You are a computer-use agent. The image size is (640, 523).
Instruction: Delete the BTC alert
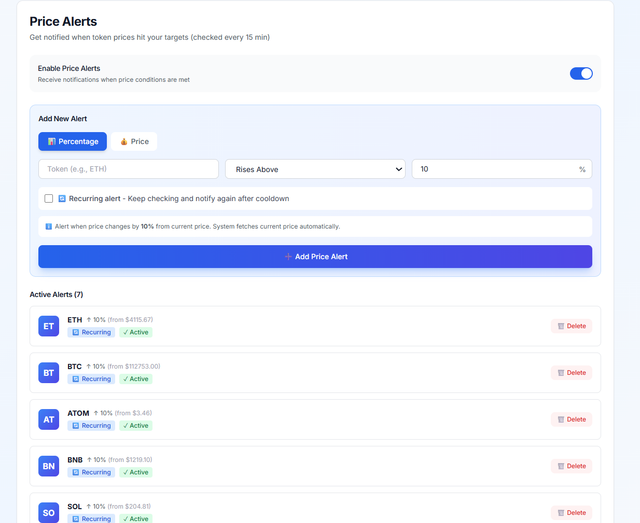point(571,373)
